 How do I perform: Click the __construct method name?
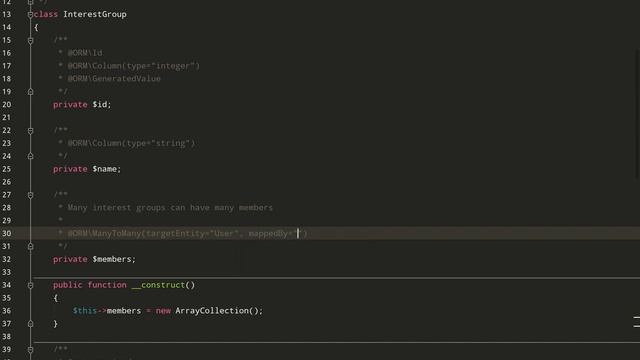tap(158, 285)
